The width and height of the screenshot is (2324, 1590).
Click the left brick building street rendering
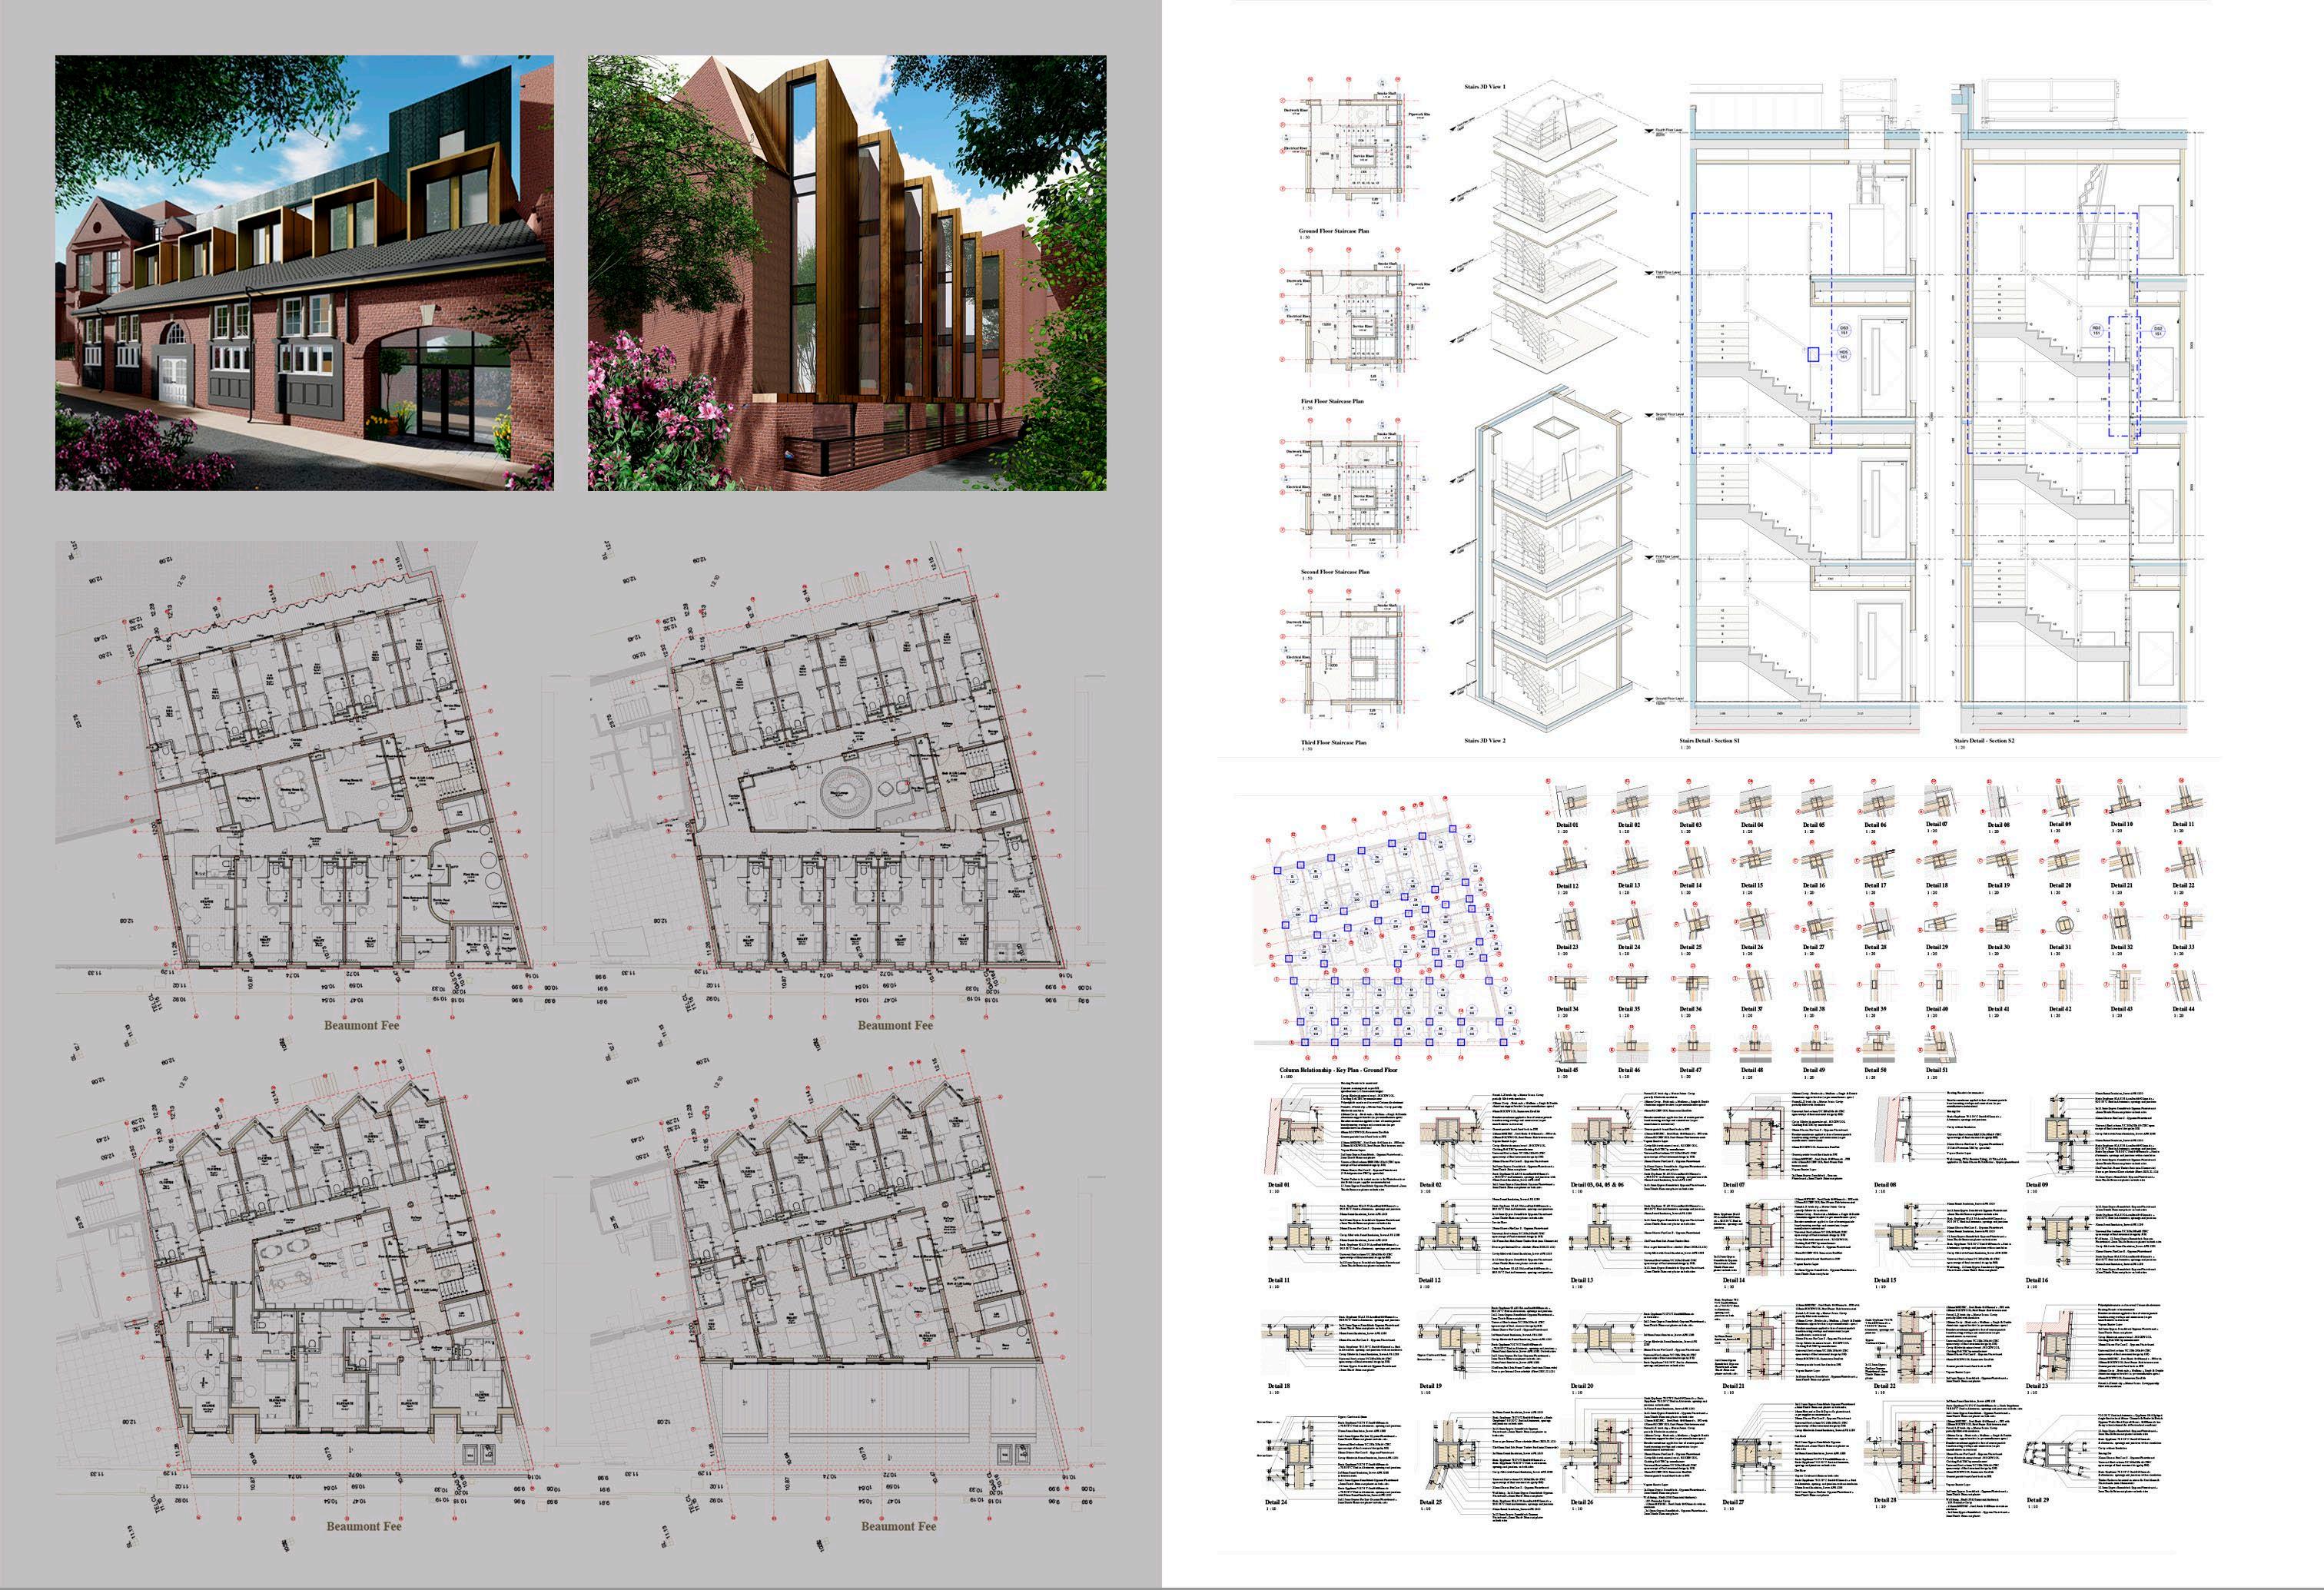click(304, 272)
